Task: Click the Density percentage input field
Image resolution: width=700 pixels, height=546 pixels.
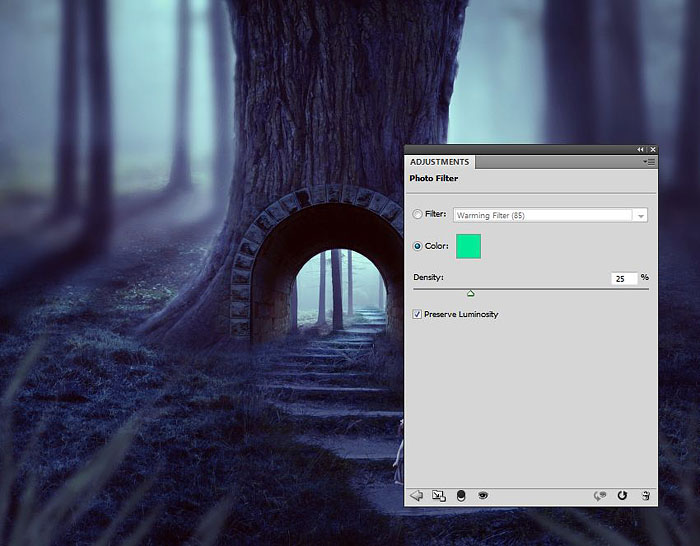Action: (x=624, y=278)
